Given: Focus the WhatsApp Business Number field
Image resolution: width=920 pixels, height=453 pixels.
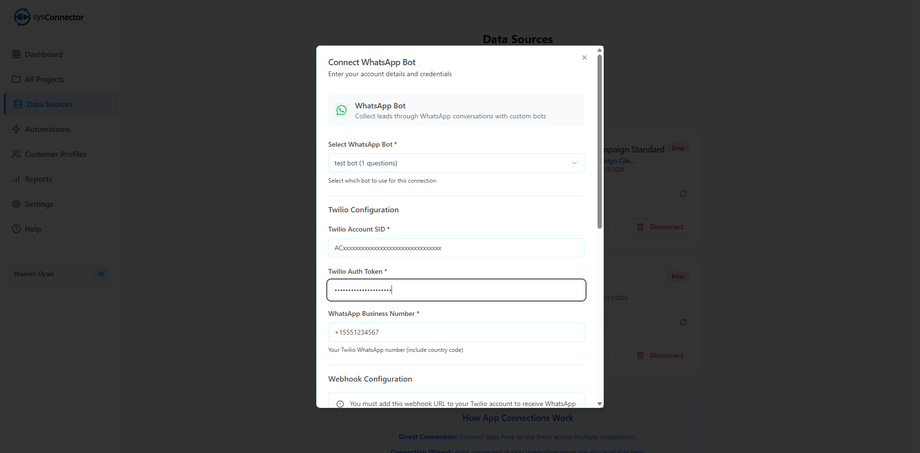Looking at the screenshot, I should point(456,332).
